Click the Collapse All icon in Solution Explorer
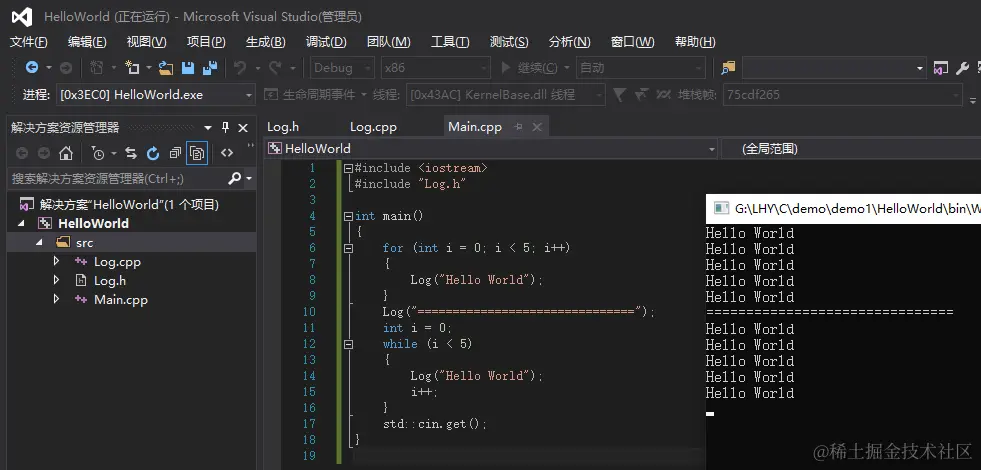 [x=175, y=153]
